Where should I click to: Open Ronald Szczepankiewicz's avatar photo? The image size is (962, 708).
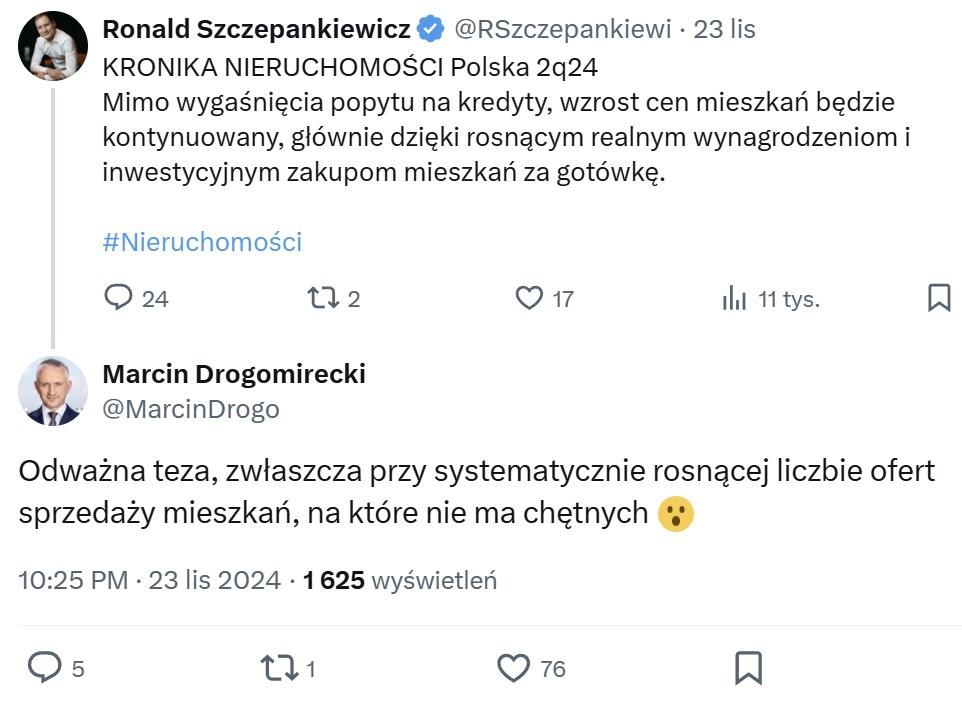(x=53, y=45)
